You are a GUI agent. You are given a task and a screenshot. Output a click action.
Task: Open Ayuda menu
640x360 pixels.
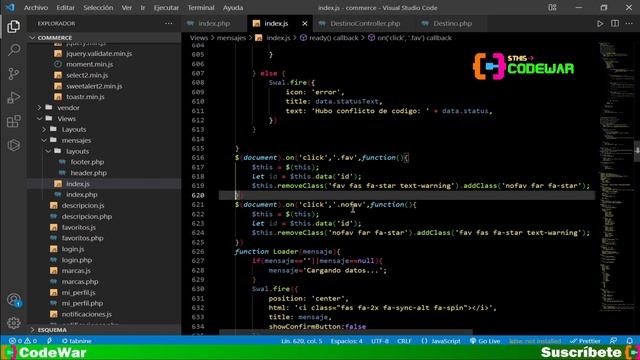point(233,8)
